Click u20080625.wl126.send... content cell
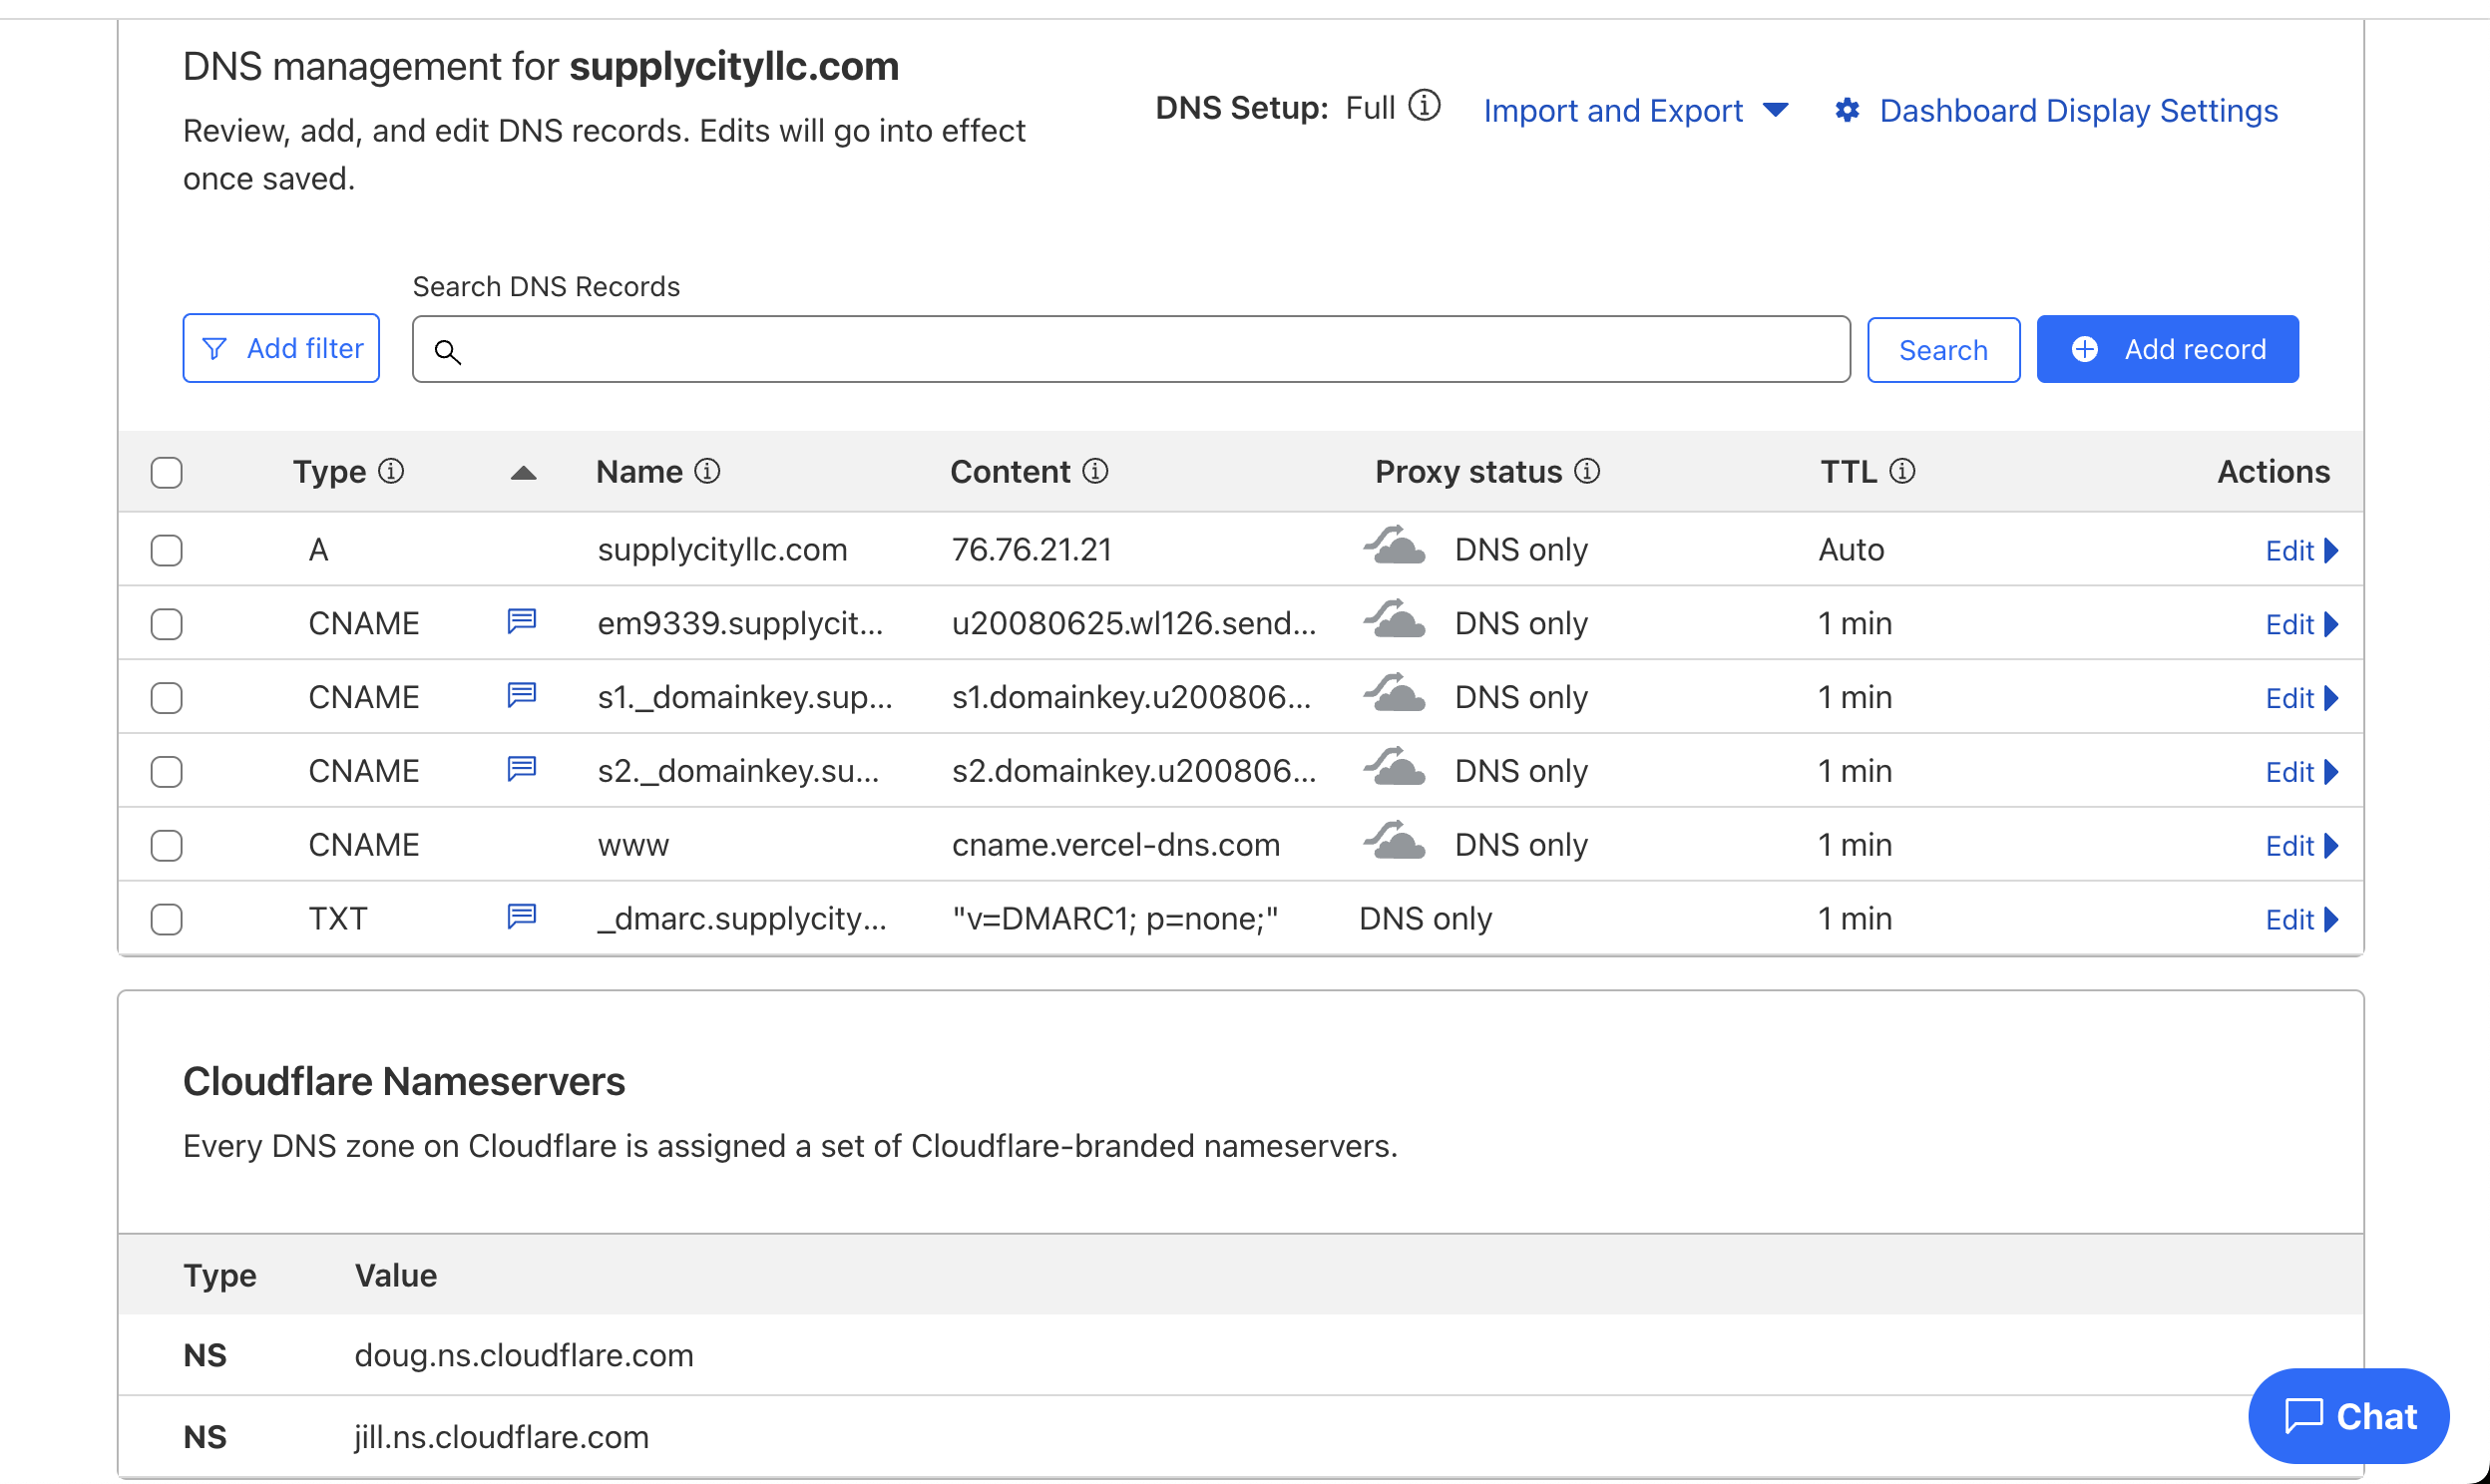This screenshot has width=2490, height=1484. 1133,623
